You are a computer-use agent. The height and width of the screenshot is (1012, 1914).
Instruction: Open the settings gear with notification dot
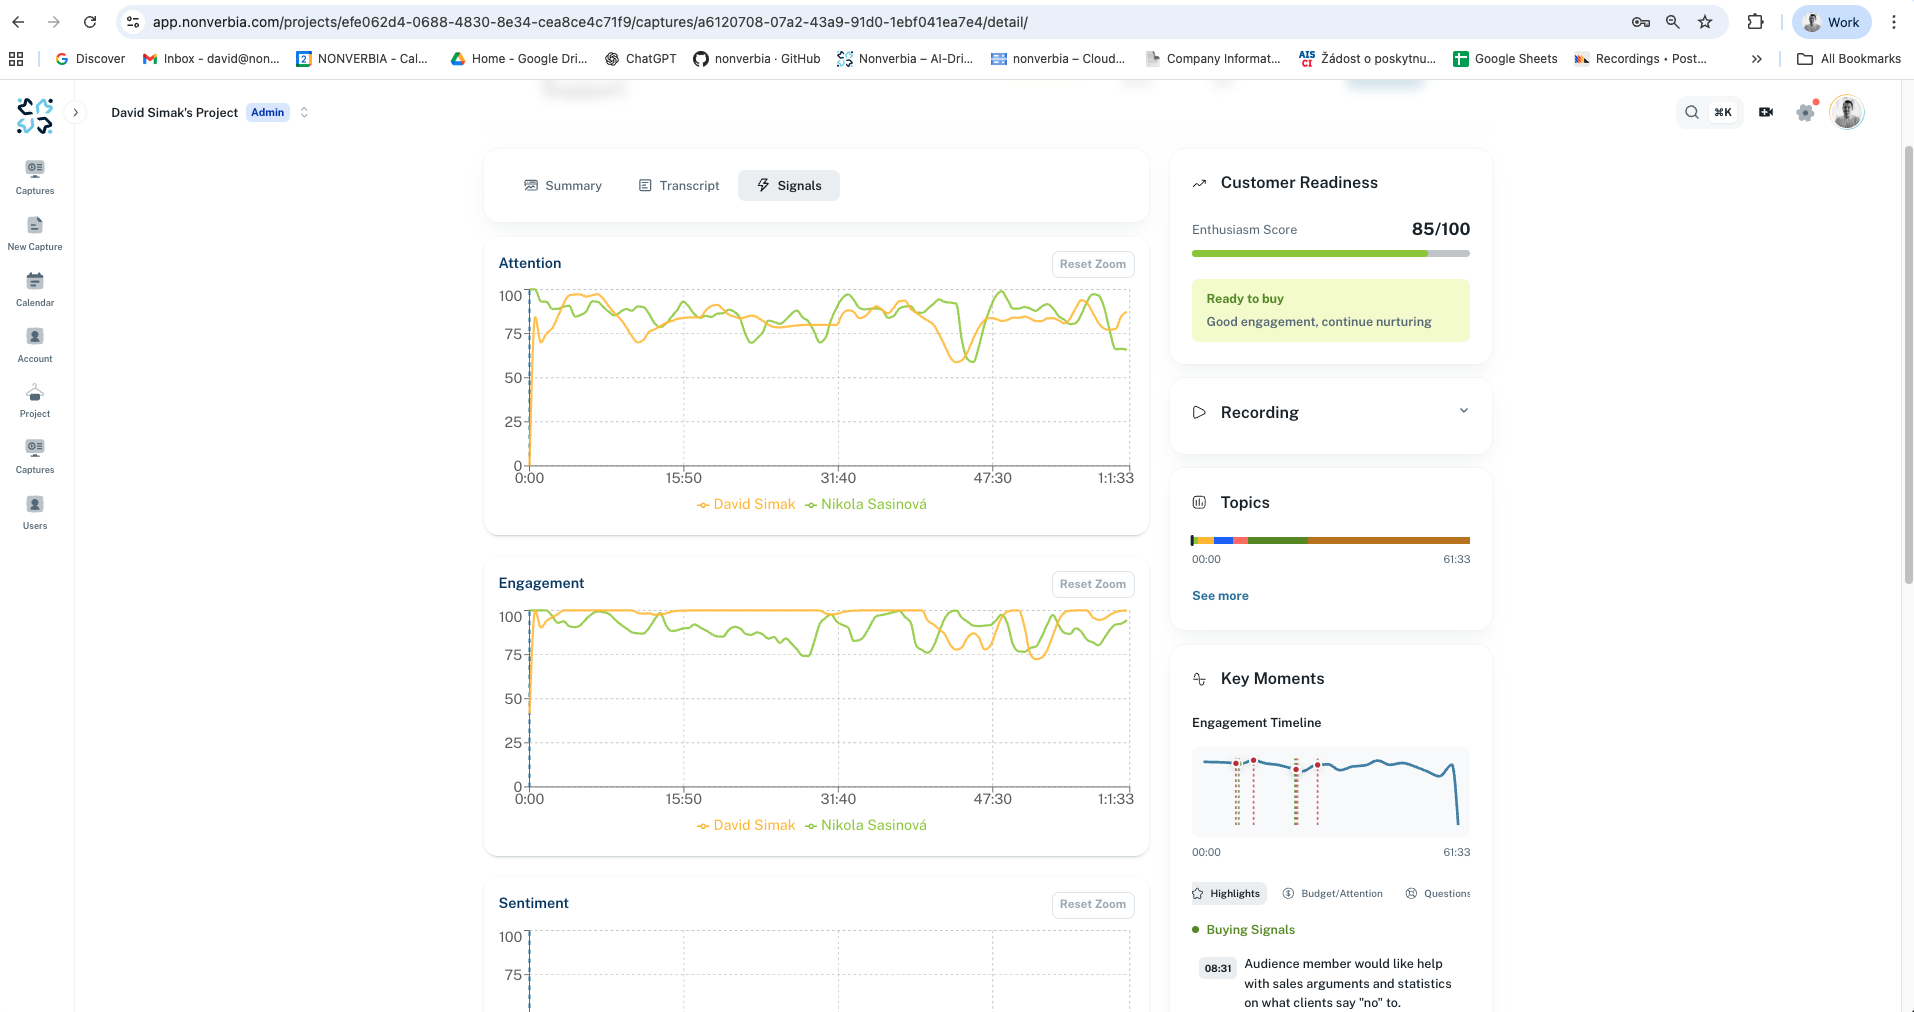[x=1806, y=112]
